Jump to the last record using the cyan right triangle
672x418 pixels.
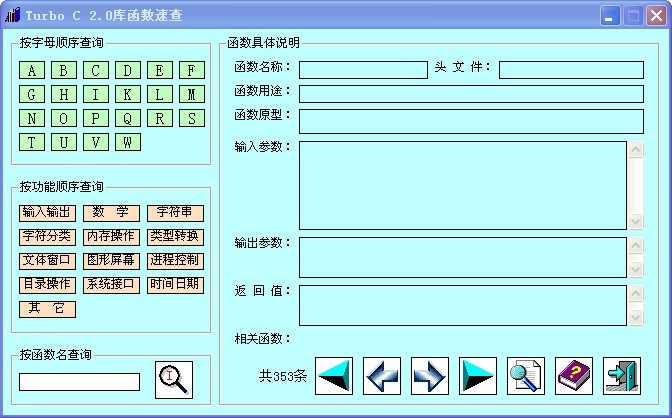[x=478, y=376]
